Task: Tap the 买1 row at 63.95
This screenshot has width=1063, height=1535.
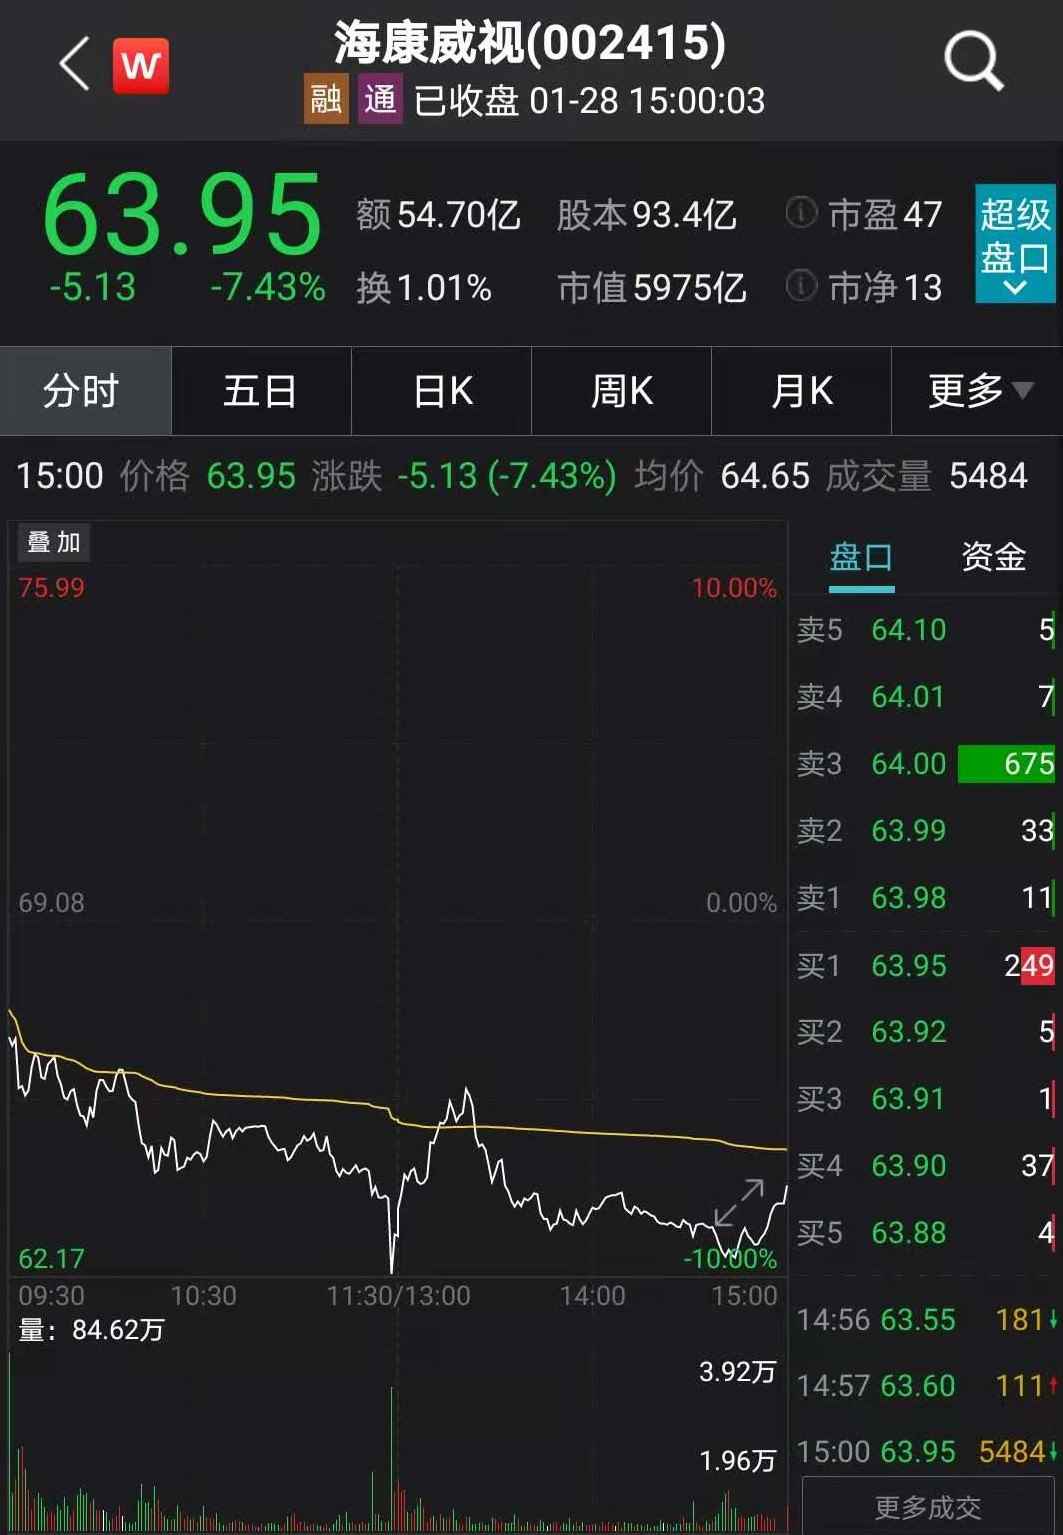Action: pos(925,965)
